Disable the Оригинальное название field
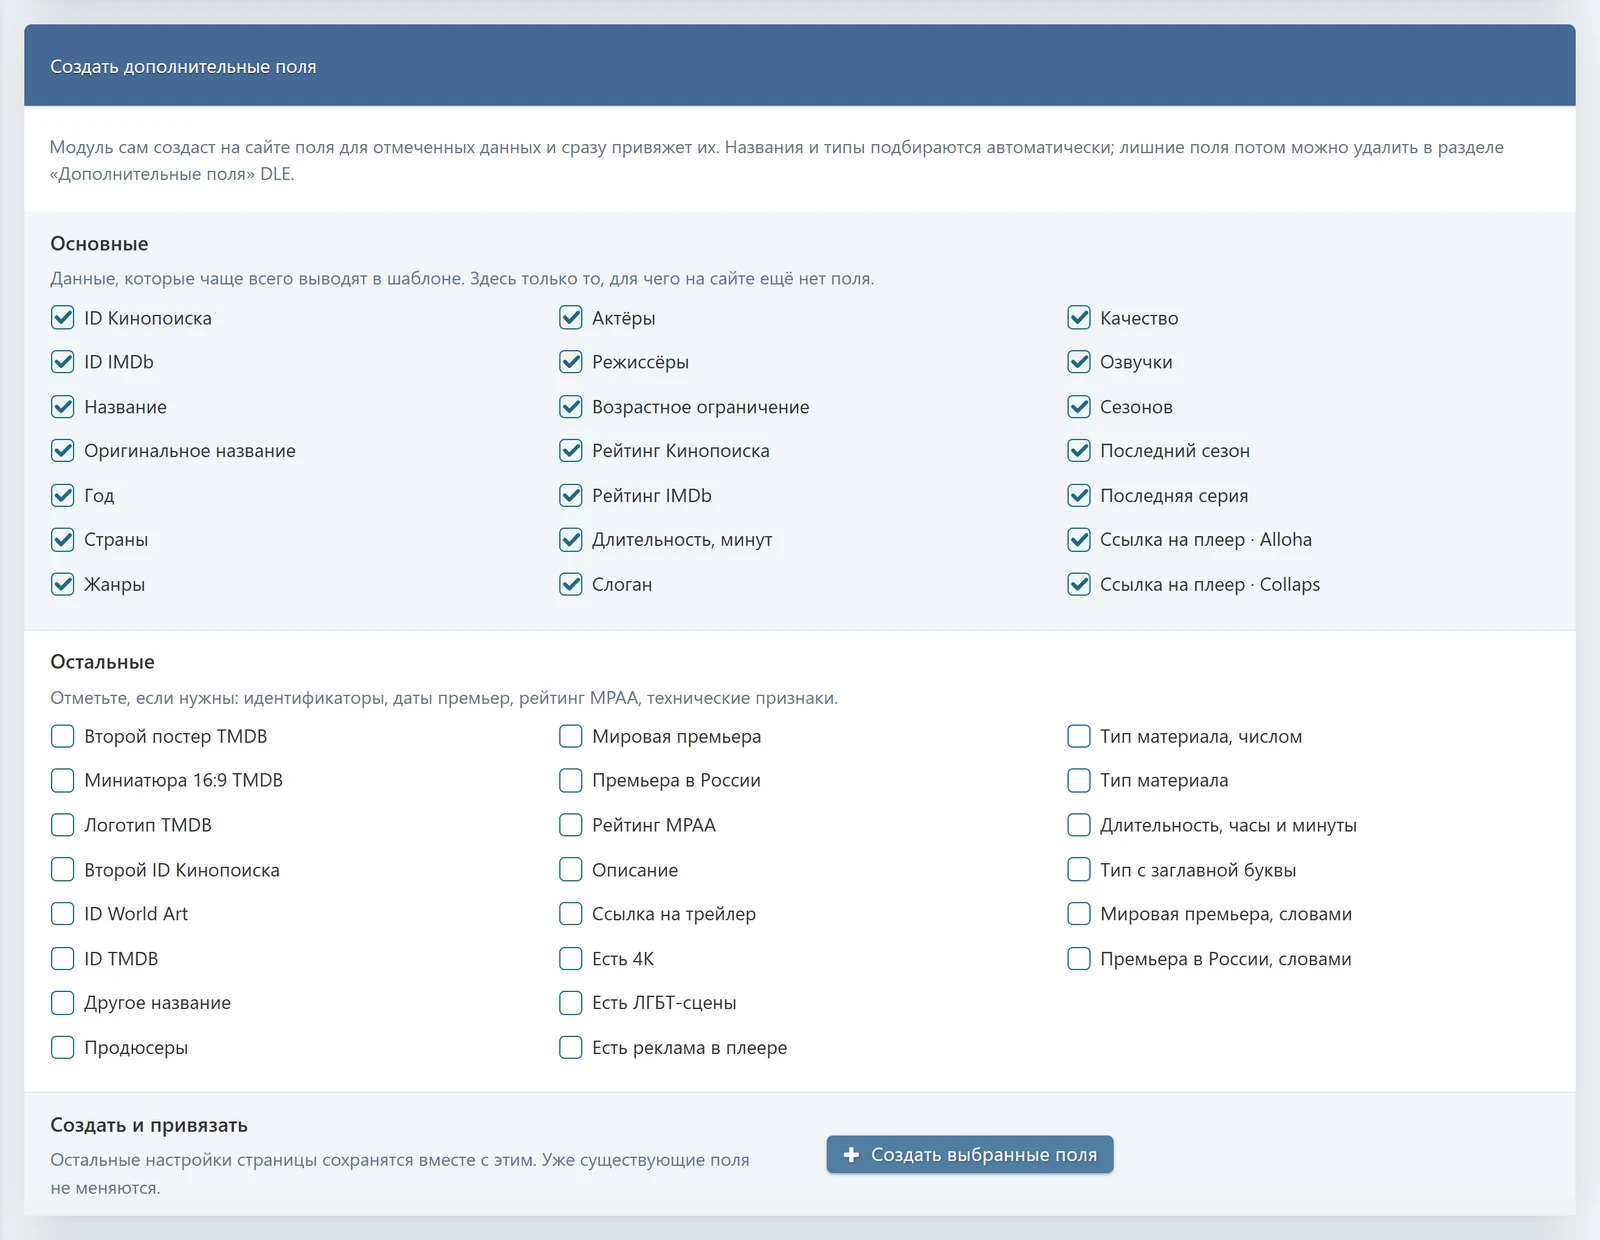This screenshot has width=1600, height=1240. [63, 451]
